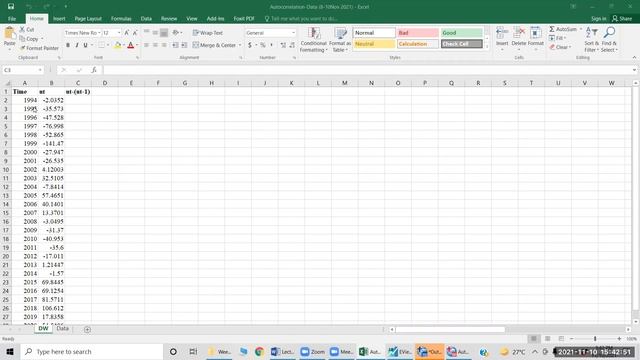The height and width of the screenshot is (360, 640).
Task: Open the General number format dropdown
Action: pyautogui.click(x=293, y=33)
